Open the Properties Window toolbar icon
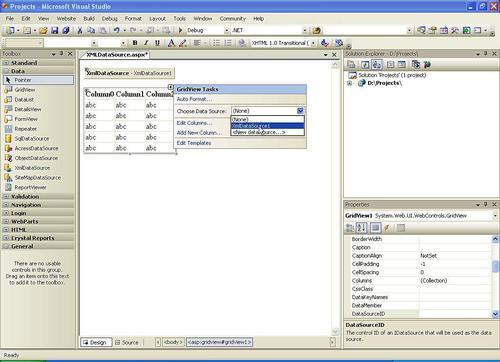500x362 pixels. point(433,30)
